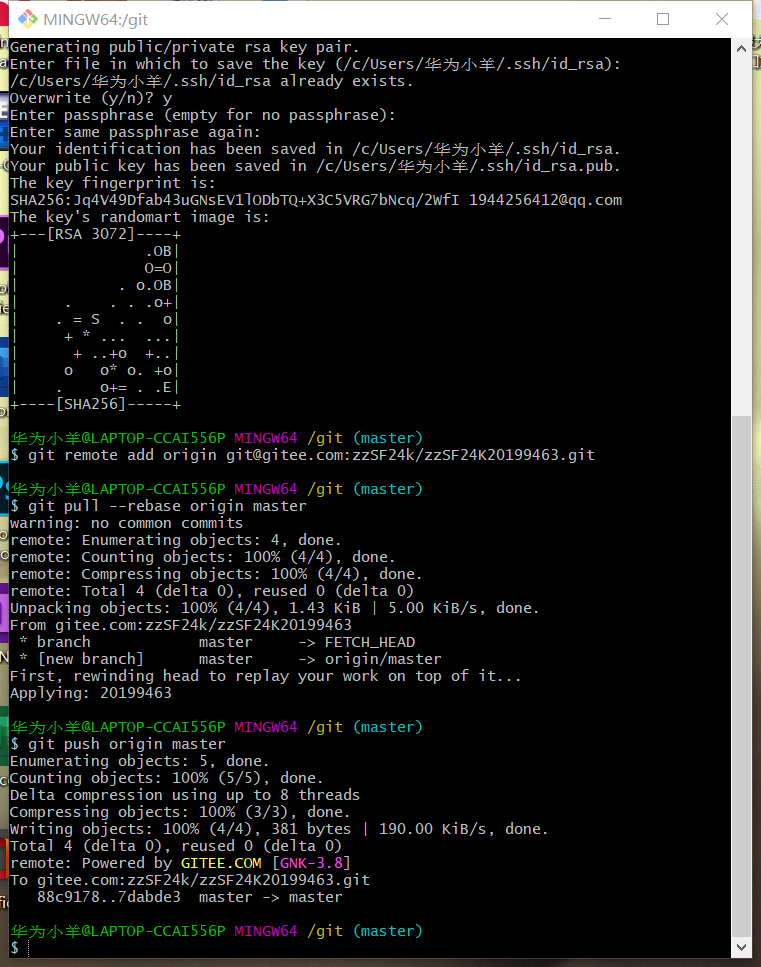Screen dimensions: 761x967
Task: Click 'Enter same passphrase again:' line
Action: (136, 133)
